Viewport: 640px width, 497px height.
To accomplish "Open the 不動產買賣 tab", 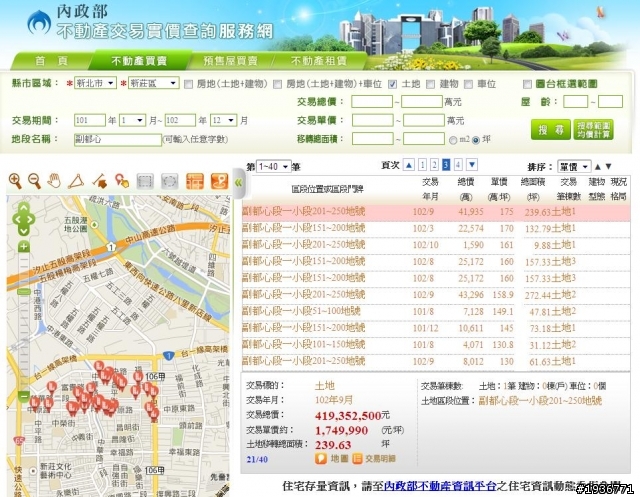I will click(139, 61).
